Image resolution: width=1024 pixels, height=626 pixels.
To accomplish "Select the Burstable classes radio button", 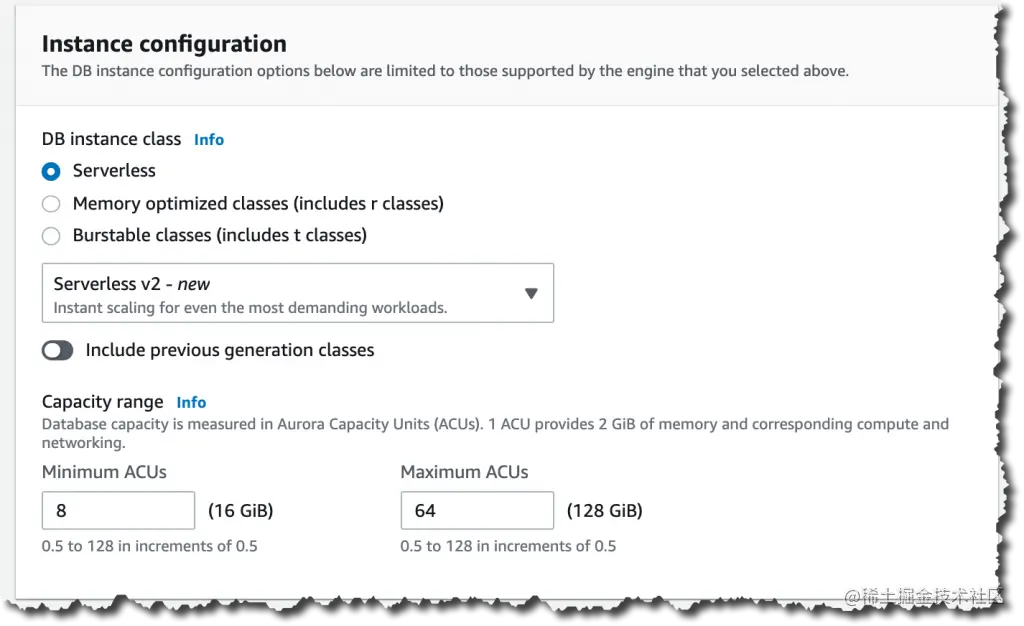I will (51, 236).
